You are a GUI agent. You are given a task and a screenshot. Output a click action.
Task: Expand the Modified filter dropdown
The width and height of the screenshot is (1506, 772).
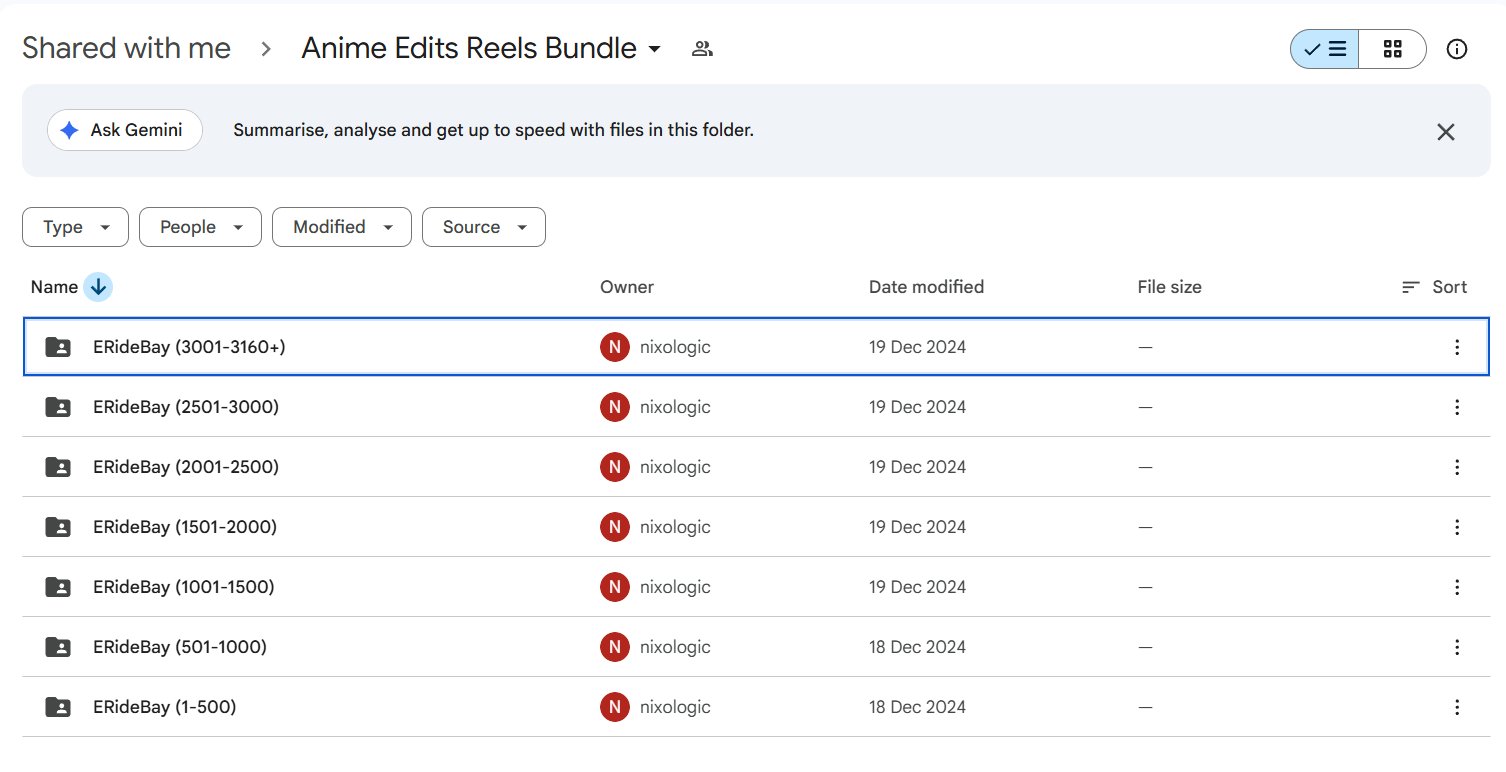pos(341,227)
